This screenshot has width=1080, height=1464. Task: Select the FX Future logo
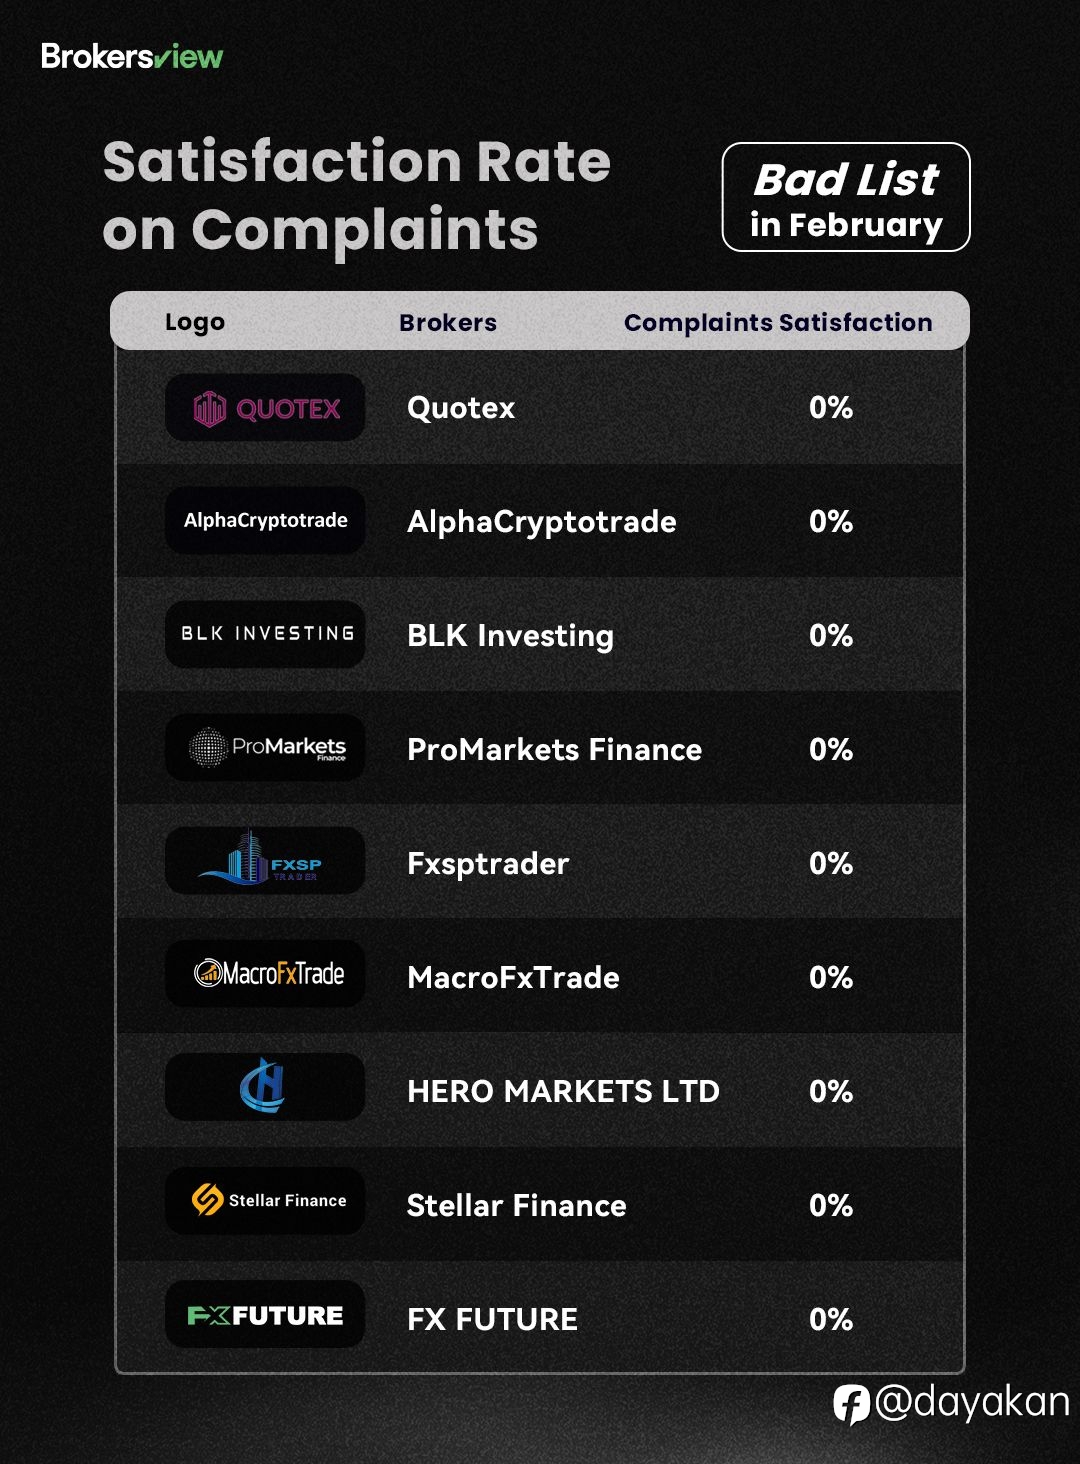(265, 1314)
